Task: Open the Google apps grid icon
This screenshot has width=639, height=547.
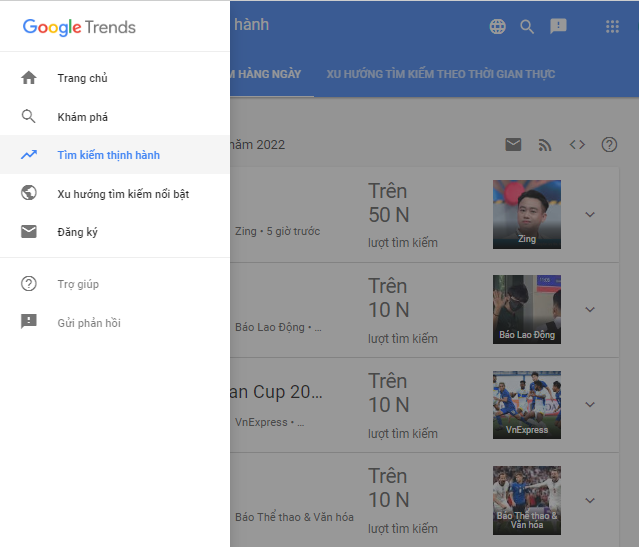Action: [613, 27]
